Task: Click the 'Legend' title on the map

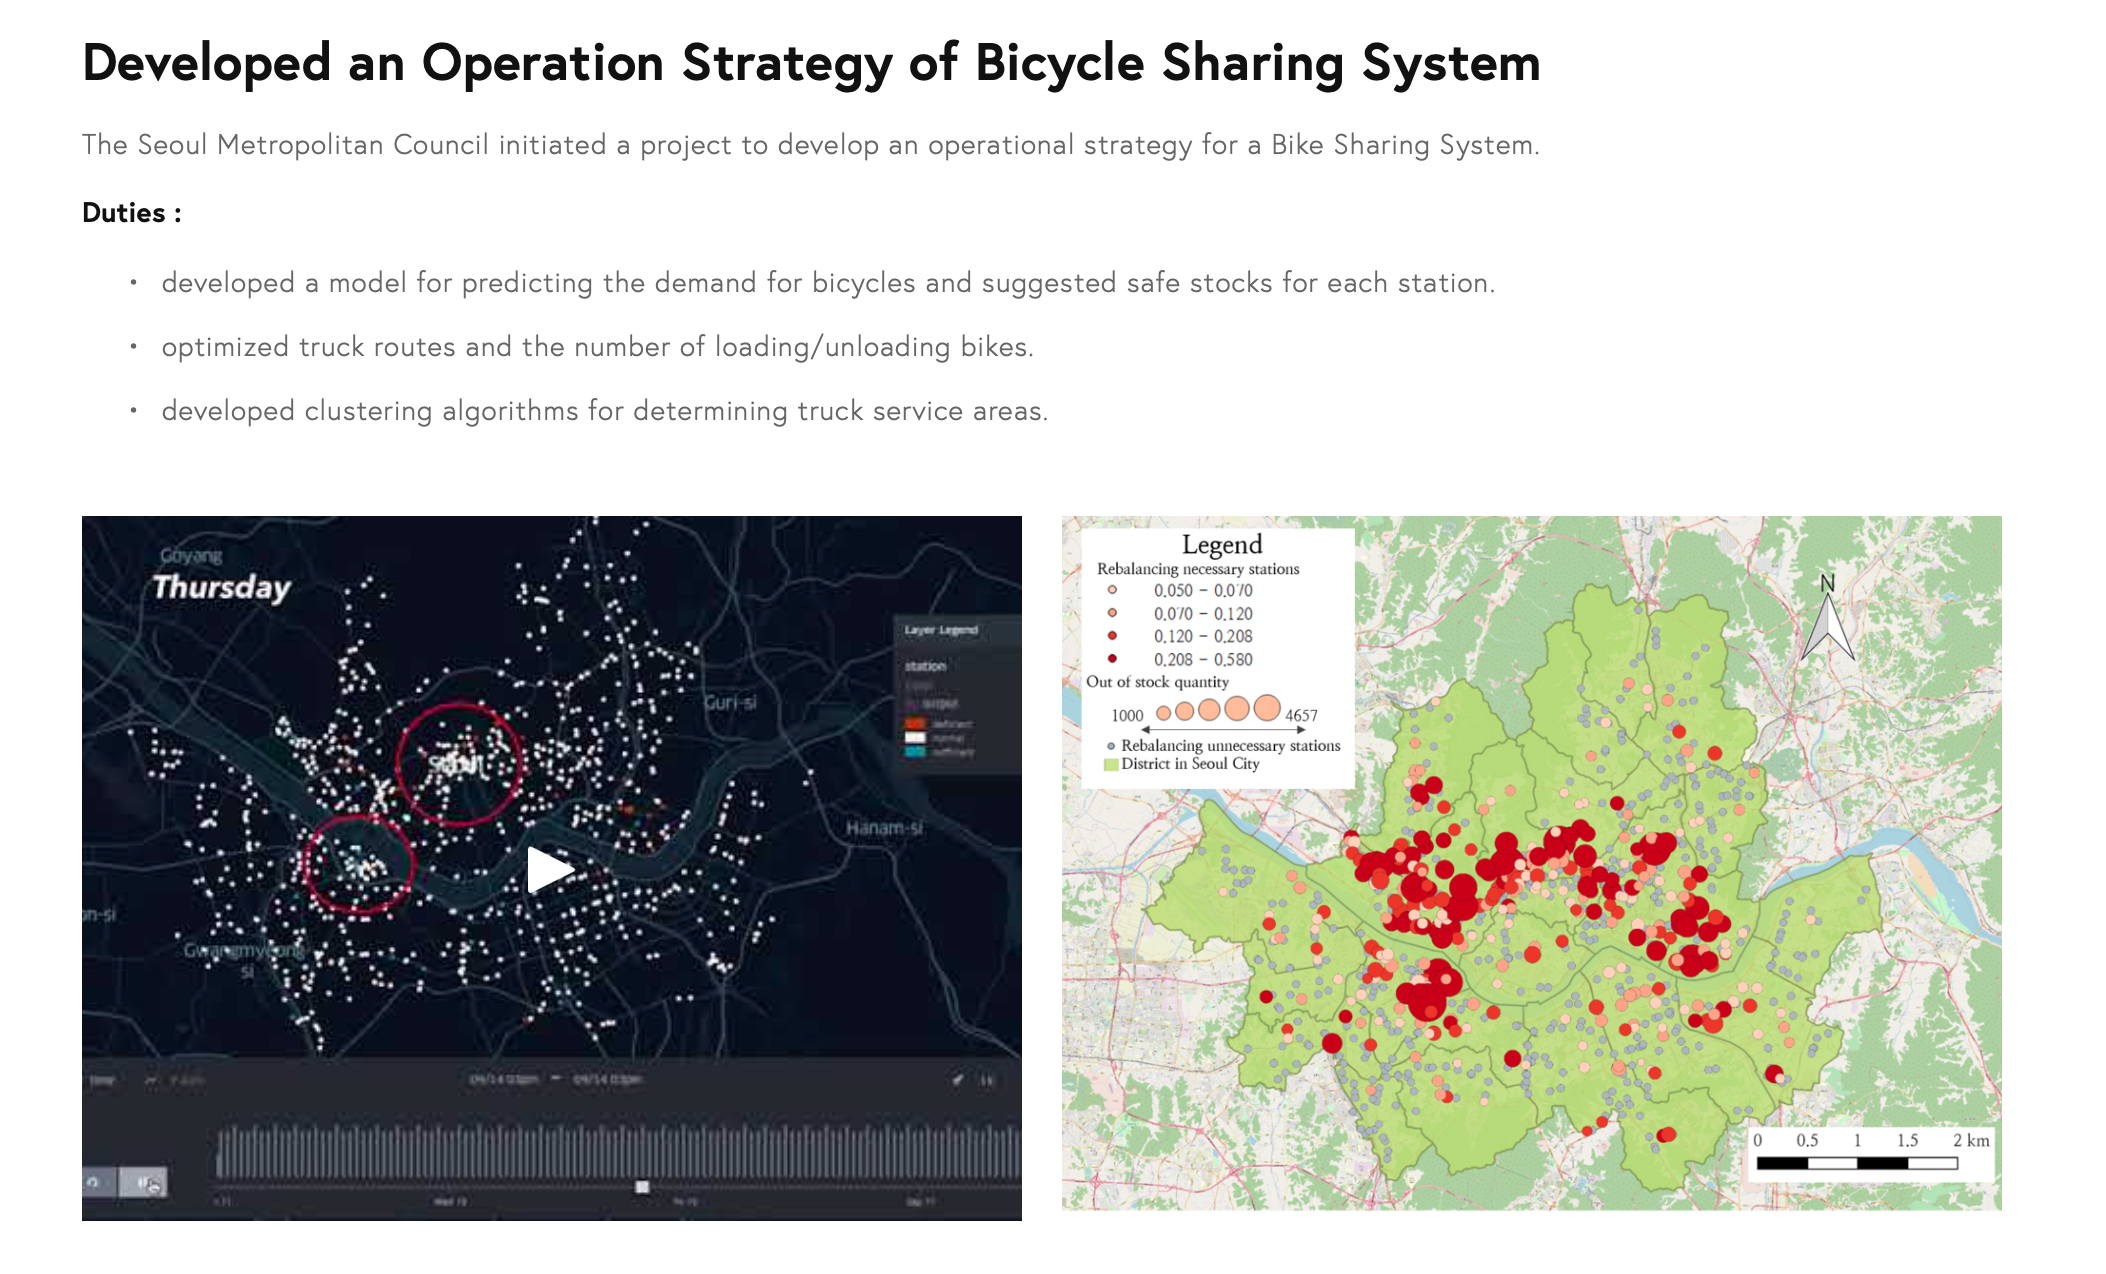Action: pyautogui.click(x=1222, y=544)
